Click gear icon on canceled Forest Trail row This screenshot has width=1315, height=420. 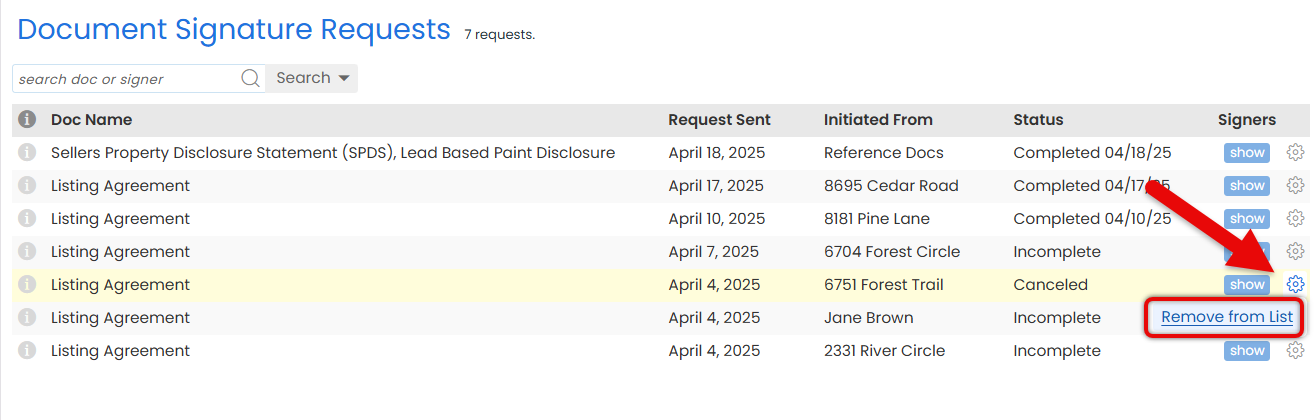pyautogui.click(x=1295, y=285)
